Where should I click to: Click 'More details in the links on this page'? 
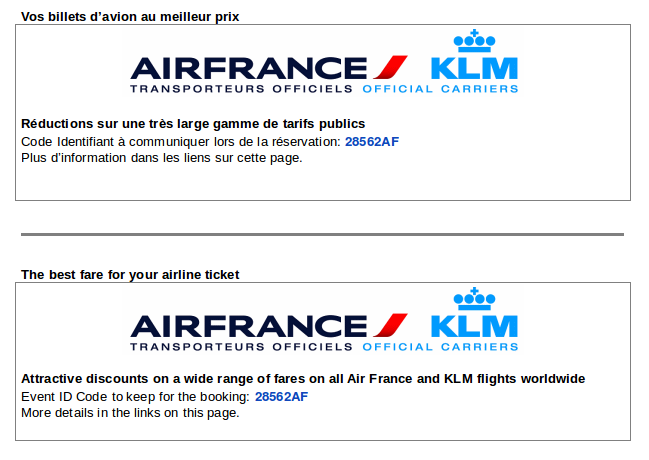click(x=130, y=413)
